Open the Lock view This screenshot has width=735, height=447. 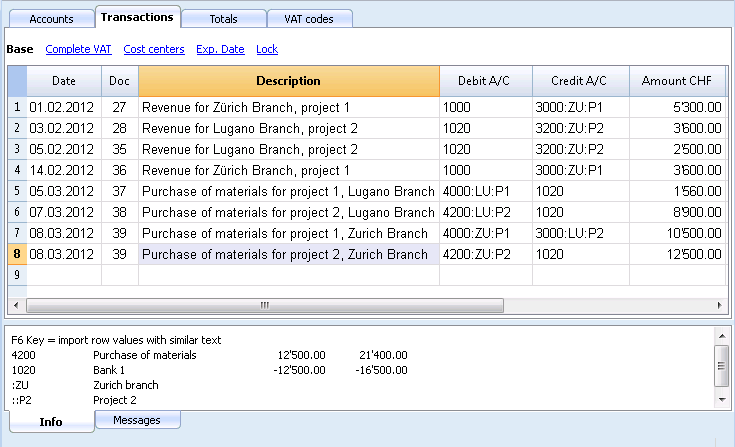[267, 49]
